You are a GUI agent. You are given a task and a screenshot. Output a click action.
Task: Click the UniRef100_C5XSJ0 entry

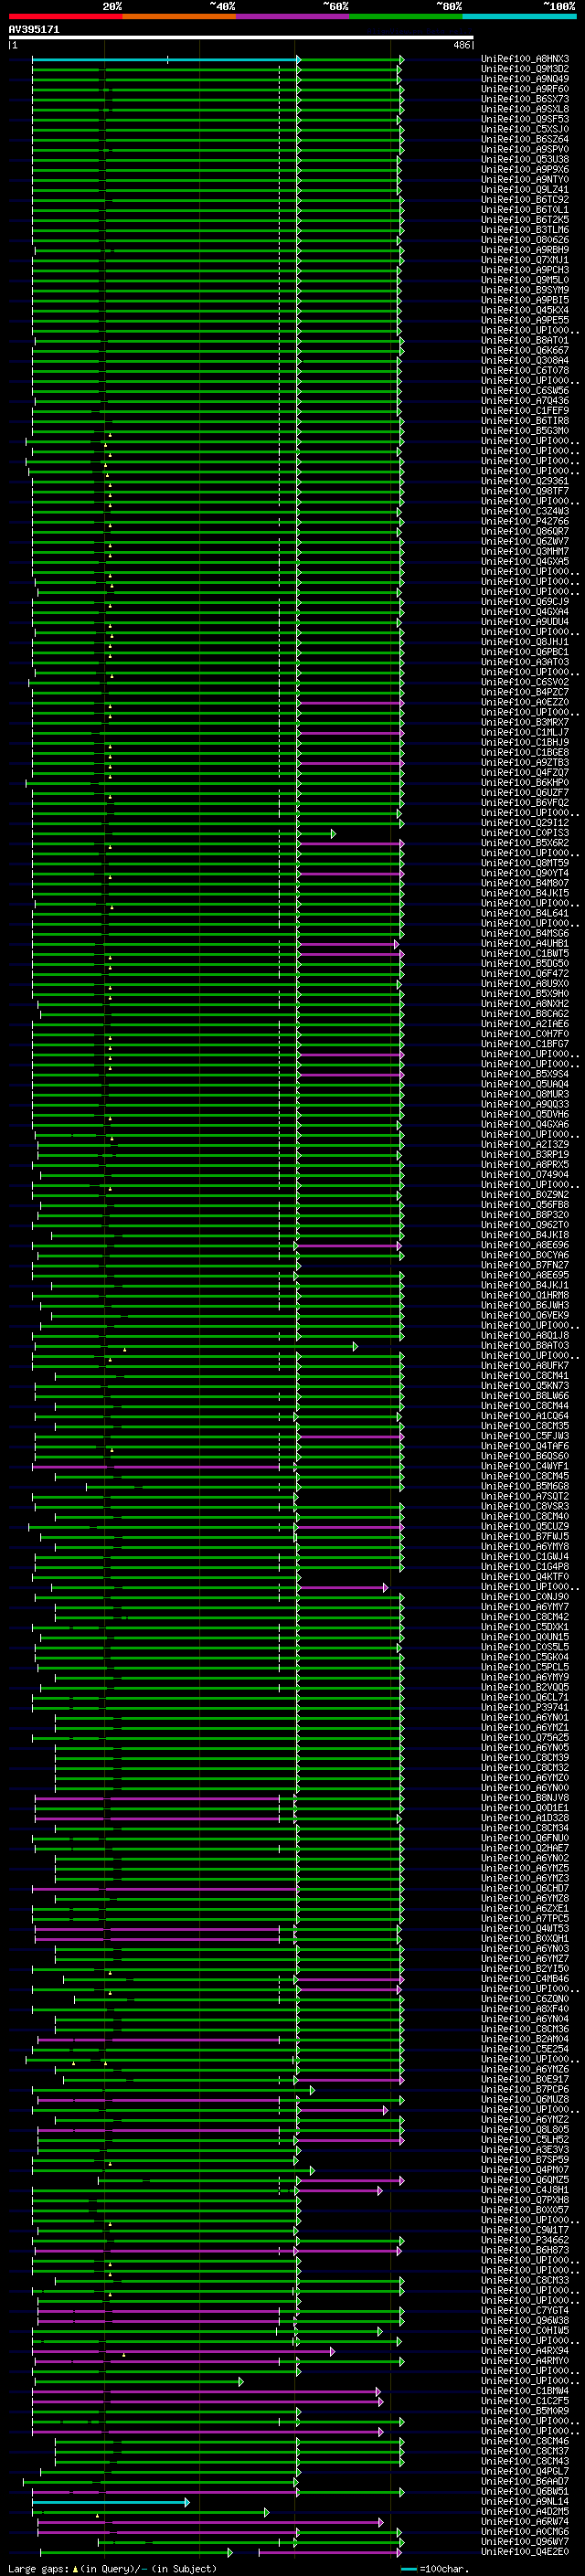(525, 129)
